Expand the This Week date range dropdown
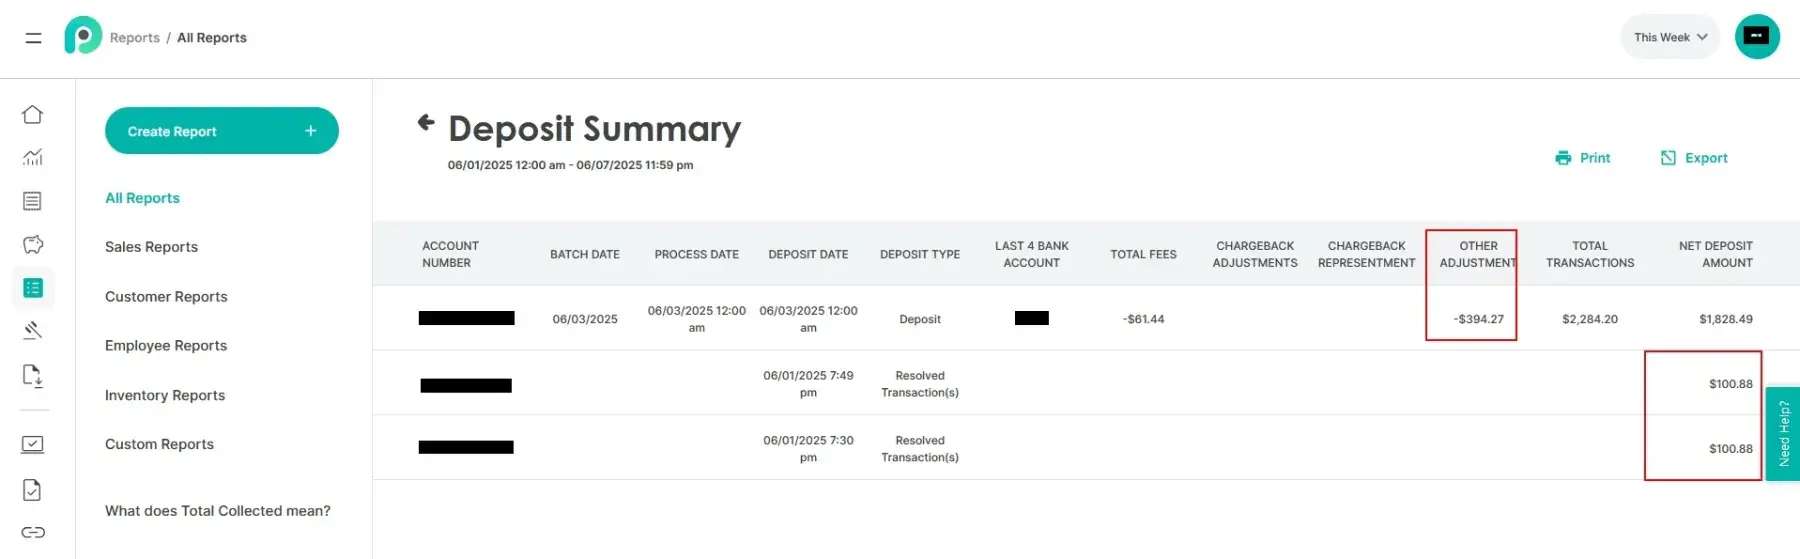The image size is (1800, 559). [1670, 37]
